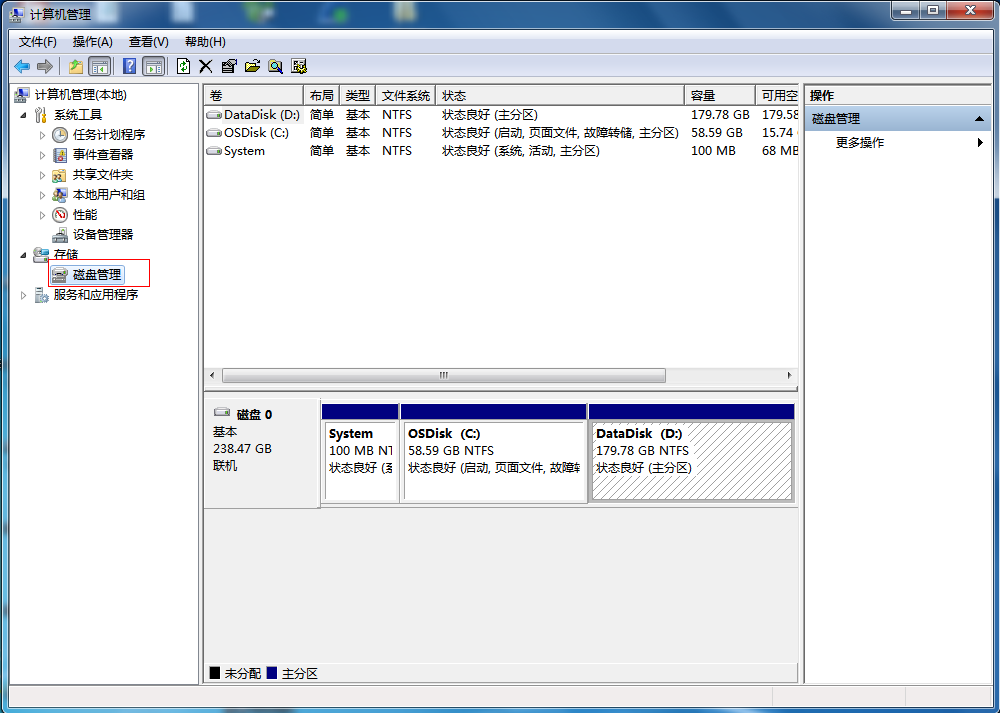Sort by the 类型 column header
1000x713 pixels.
point(358,96)
